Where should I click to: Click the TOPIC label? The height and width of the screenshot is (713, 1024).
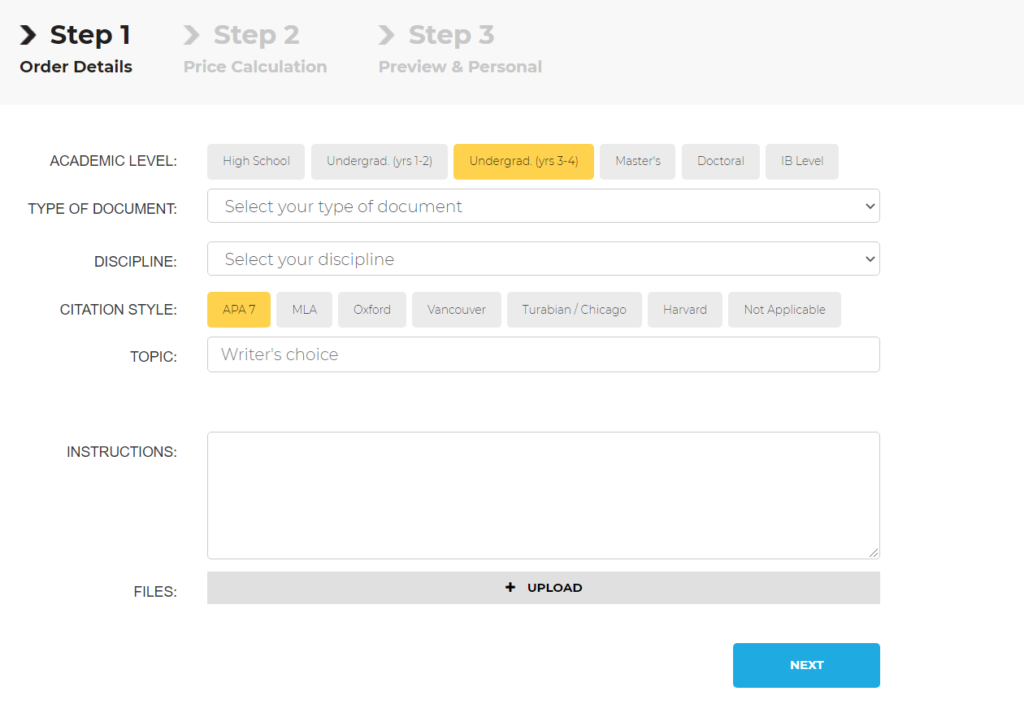coord(153,356)
